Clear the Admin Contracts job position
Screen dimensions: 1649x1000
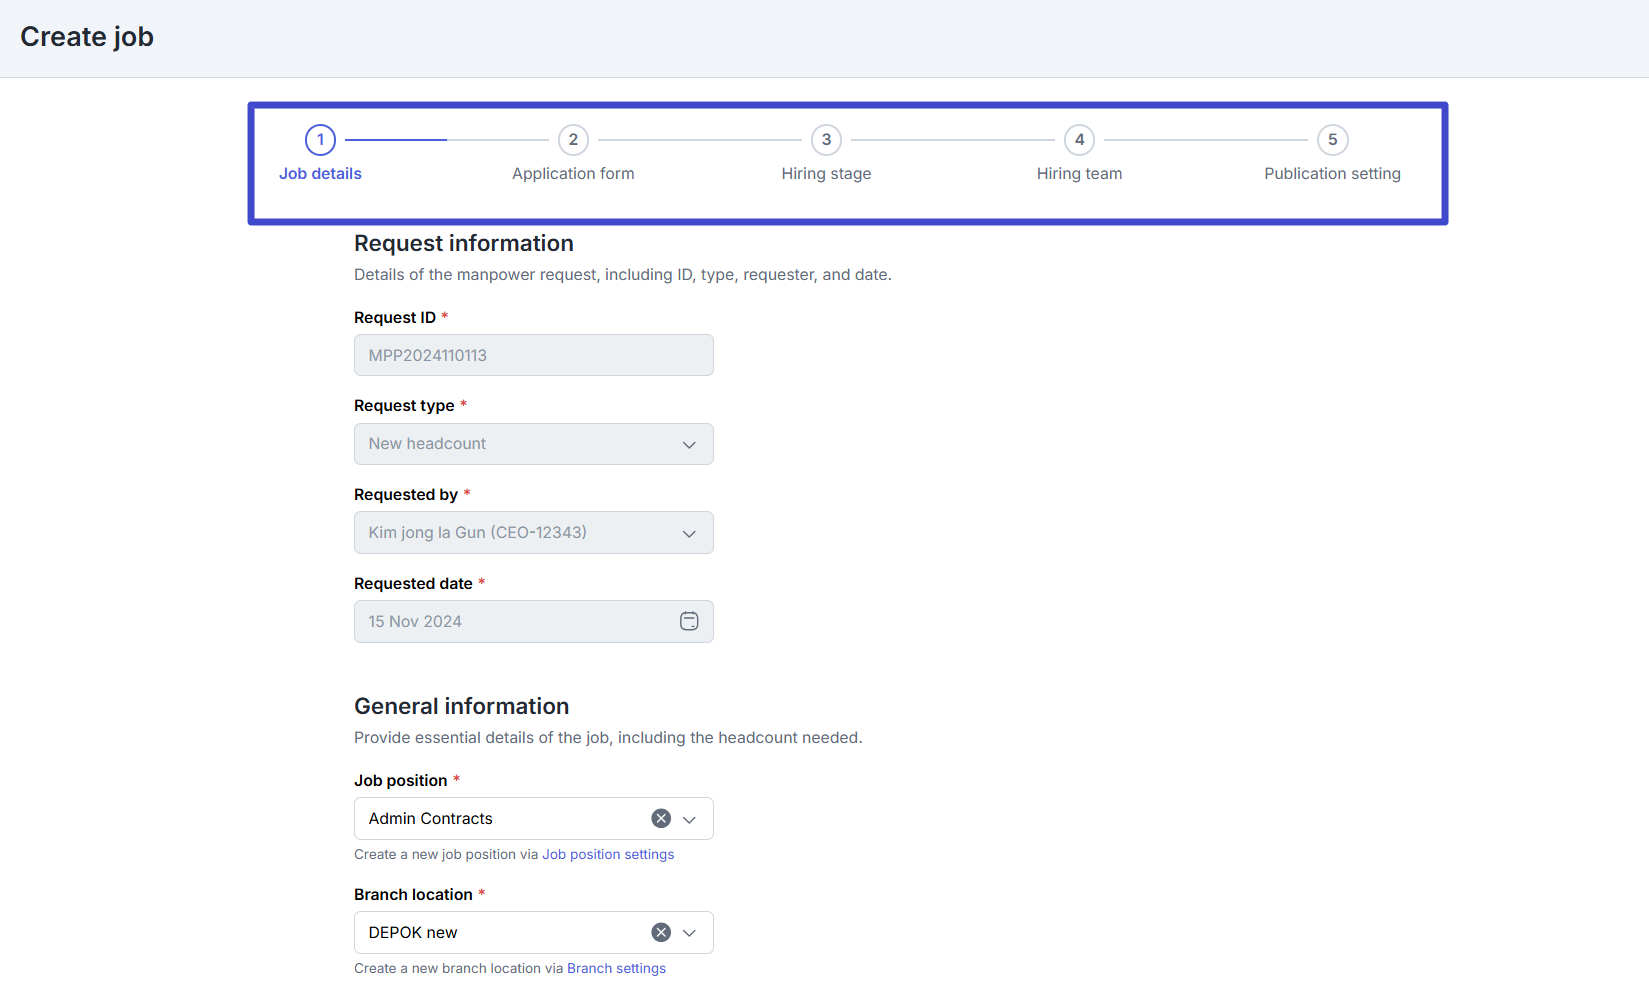661,819
